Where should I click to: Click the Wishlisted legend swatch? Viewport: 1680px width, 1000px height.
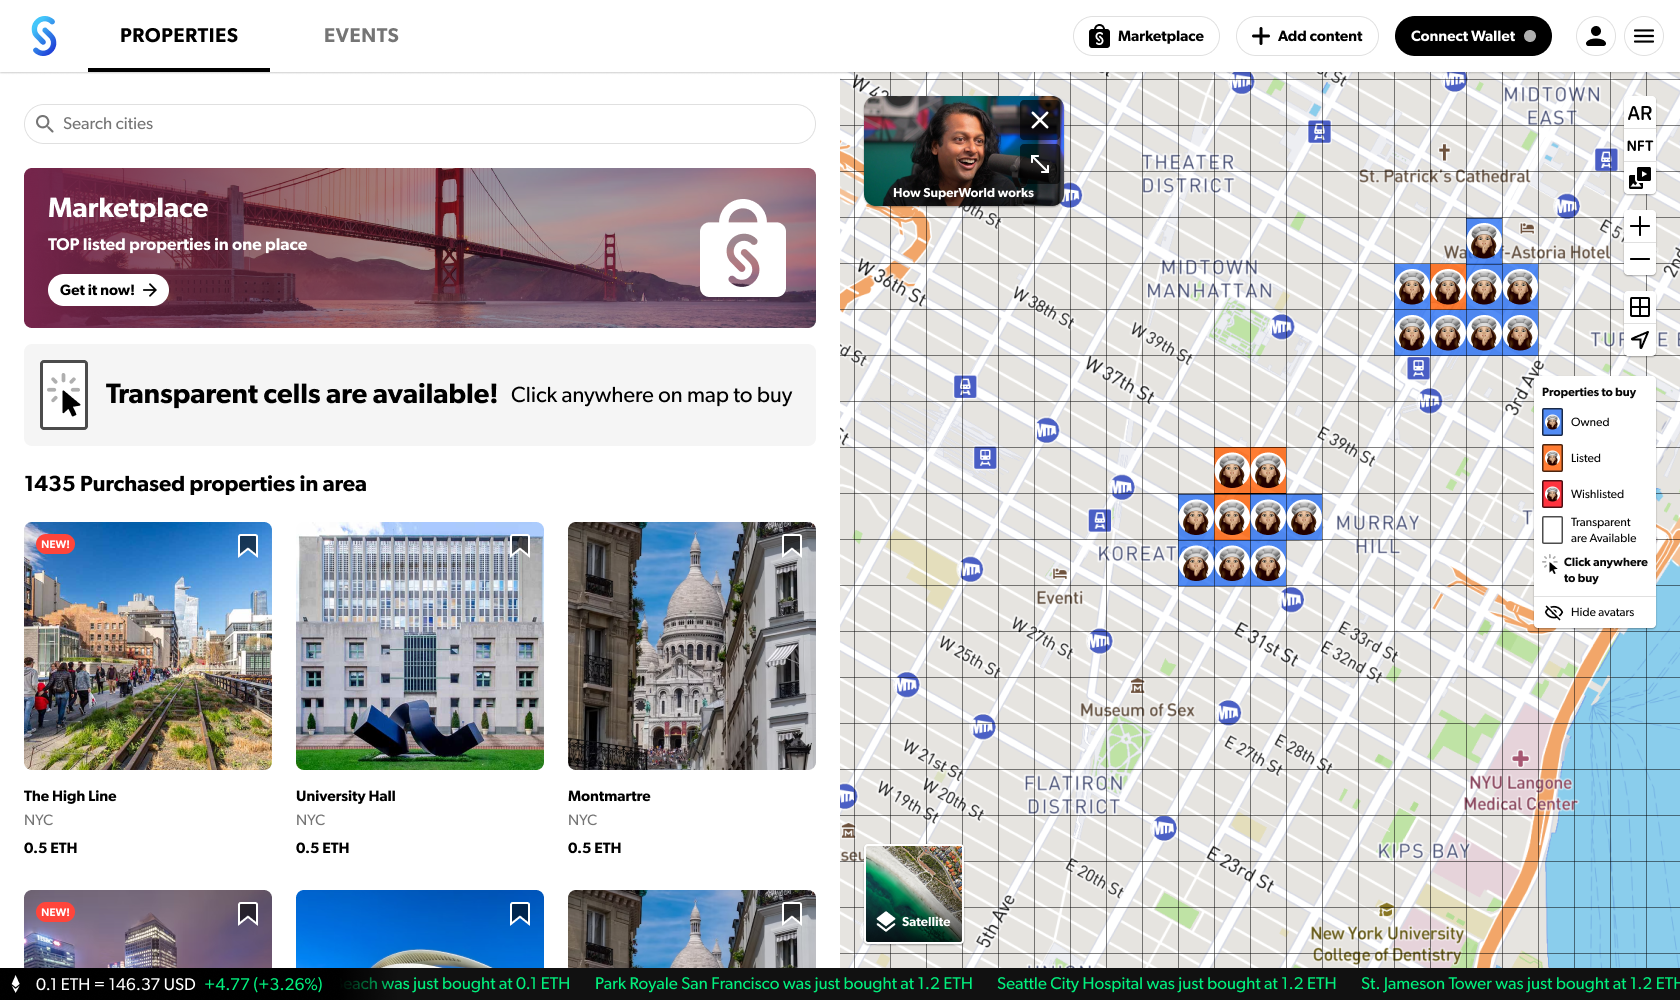[1552, 494]
